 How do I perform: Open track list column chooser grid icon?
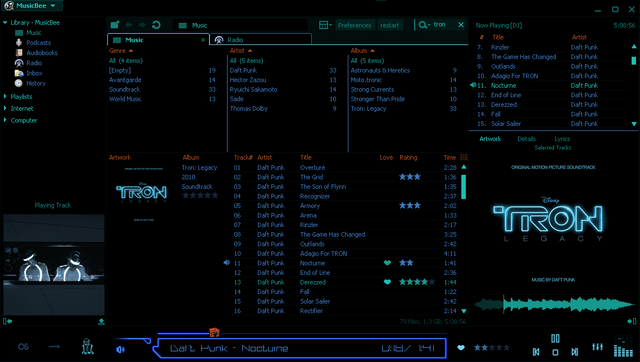pyautogui.click(x=464, y=158)
